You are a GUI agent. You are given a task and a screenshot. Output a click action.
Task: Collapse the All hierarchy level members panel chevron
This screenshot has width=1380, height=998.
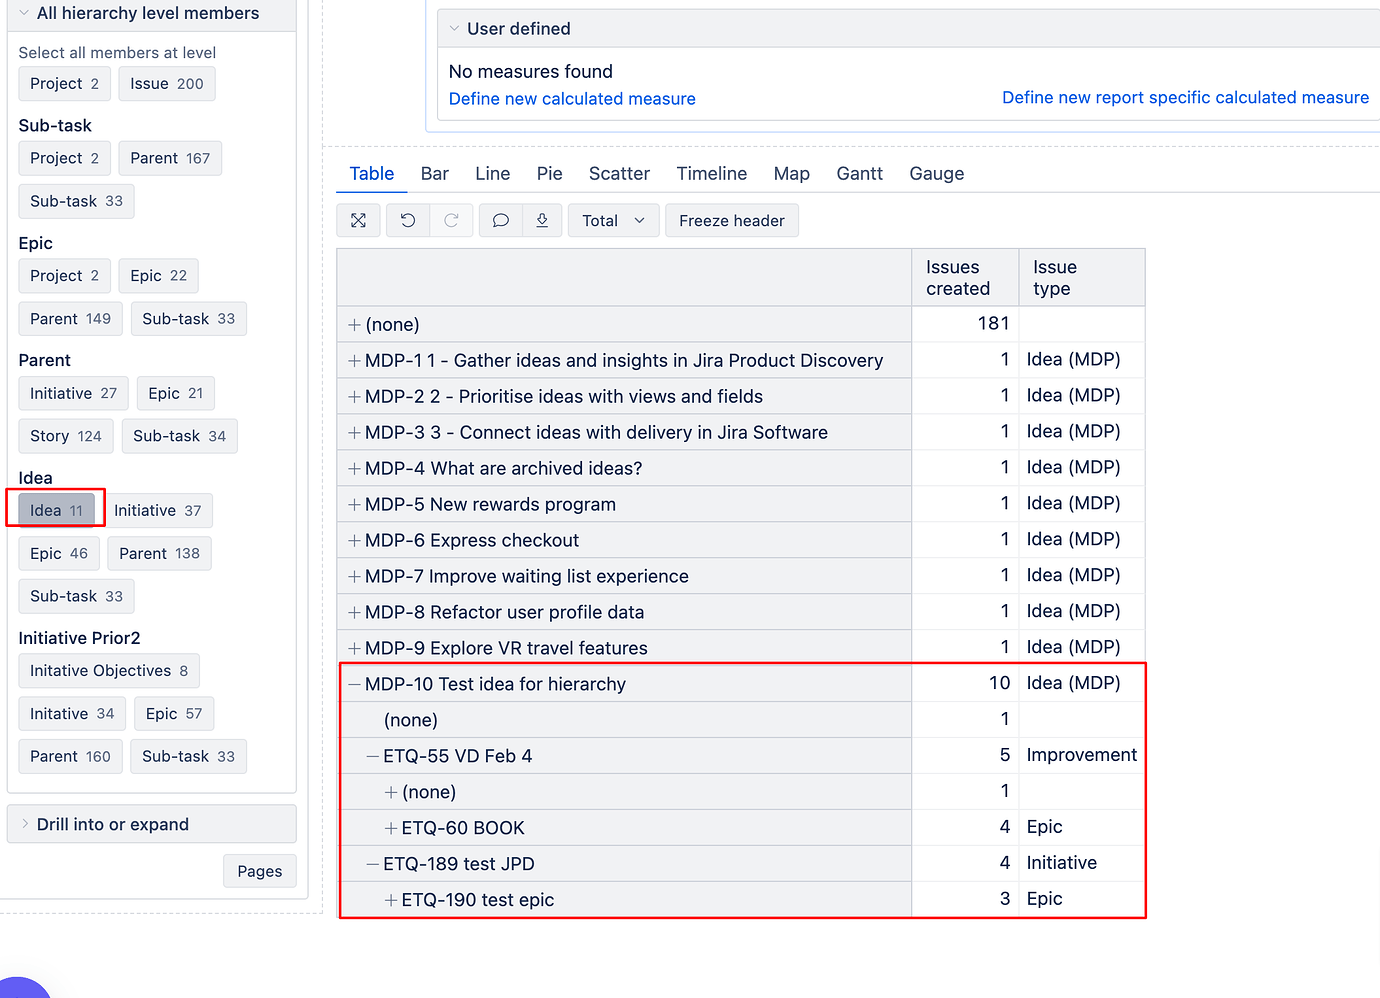(x=24, y=14)
